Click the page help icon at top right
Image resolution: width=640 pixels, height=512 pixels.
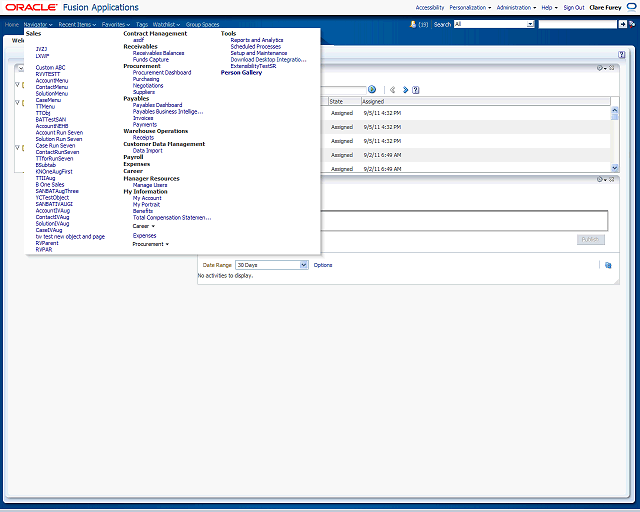click(622, 54)
